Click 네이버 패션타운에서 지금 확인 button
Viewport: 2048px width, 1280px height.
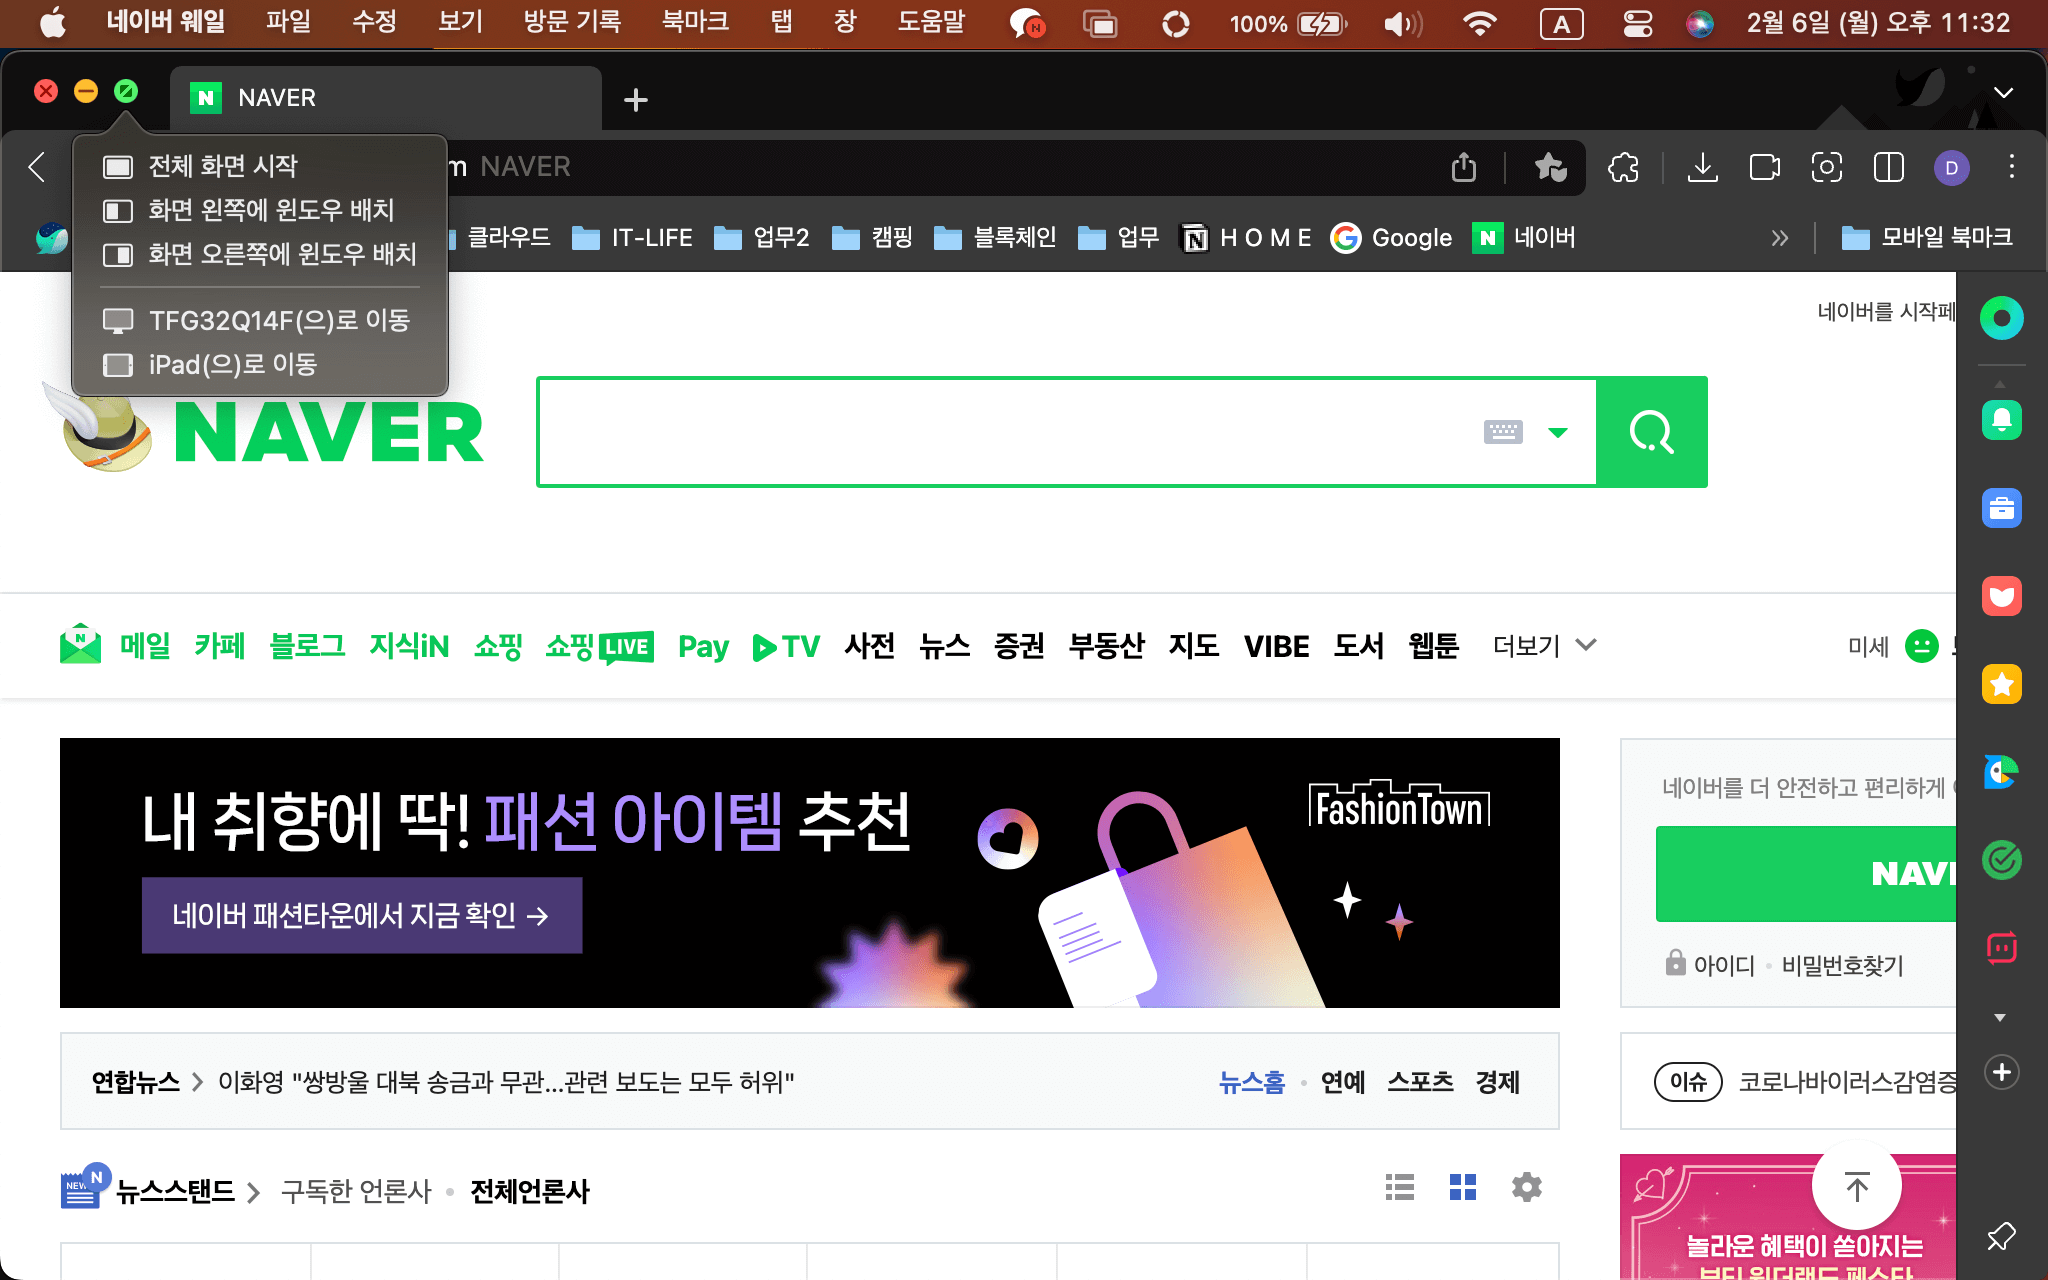point(361,915)
